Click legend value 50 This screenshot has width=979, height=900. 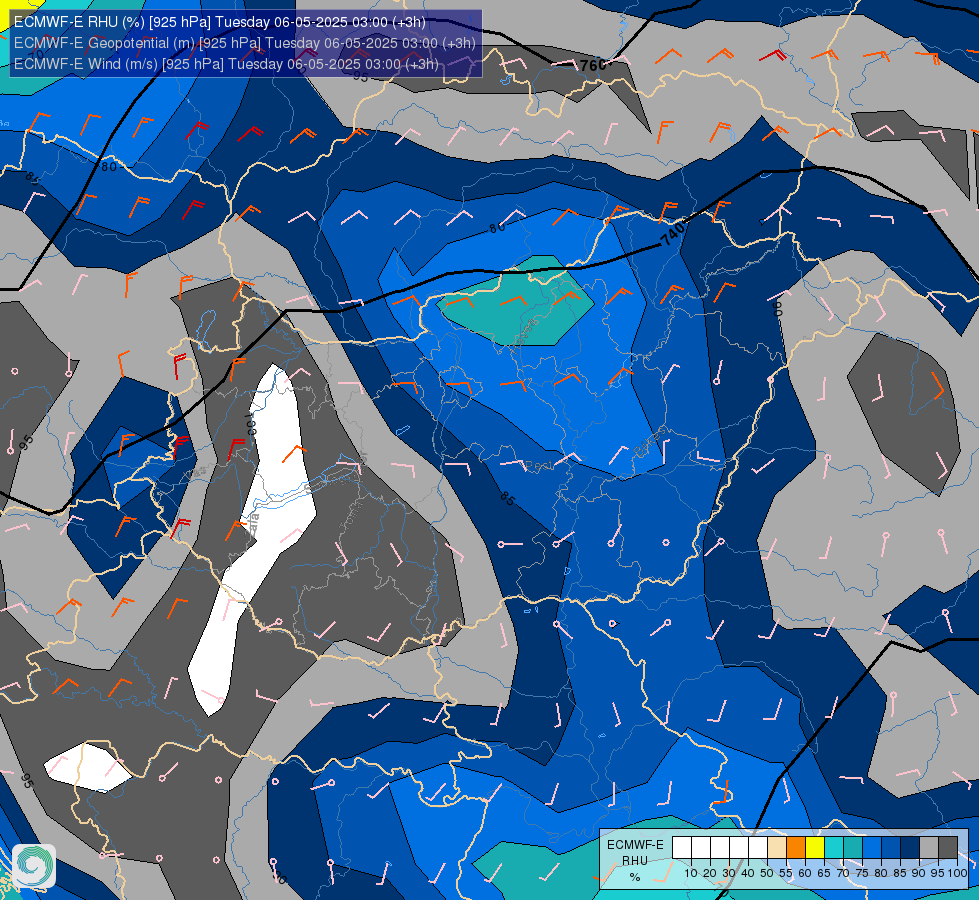[767, 873]
